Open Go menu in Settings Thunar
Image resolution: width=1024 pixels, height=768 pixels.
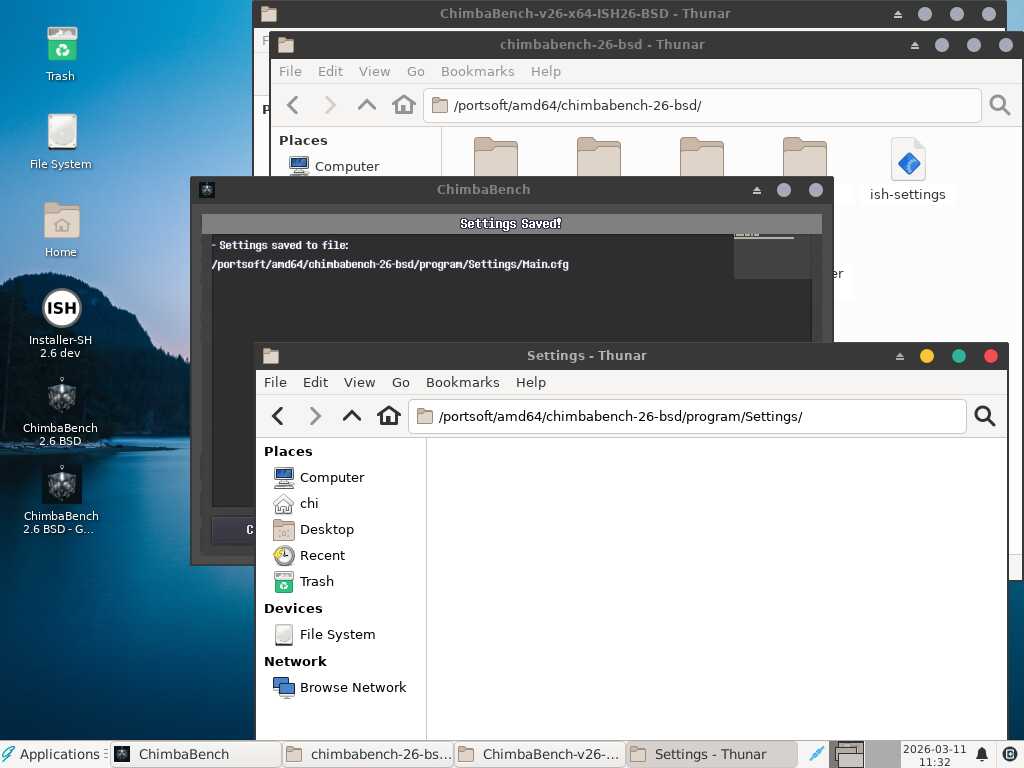point(400,383)
